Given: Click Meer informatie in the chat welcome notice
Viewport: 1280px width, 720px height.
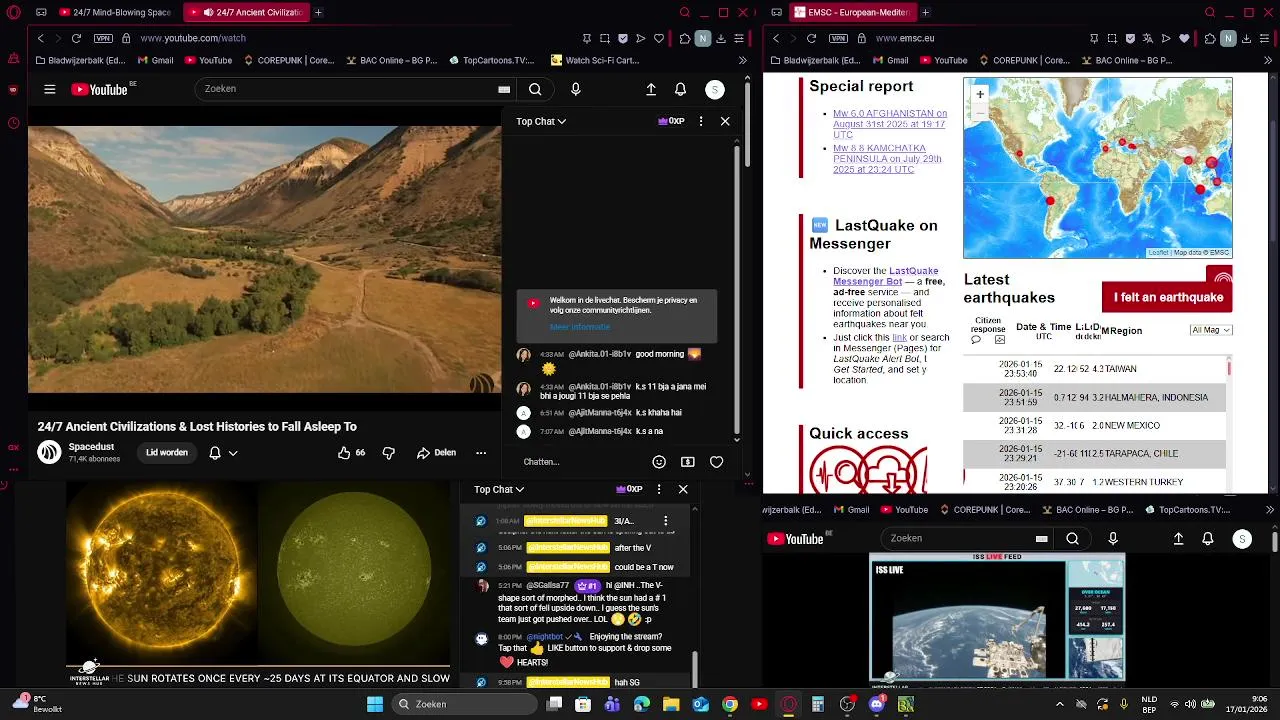Looking at the screenshot, I should point(579,327).
